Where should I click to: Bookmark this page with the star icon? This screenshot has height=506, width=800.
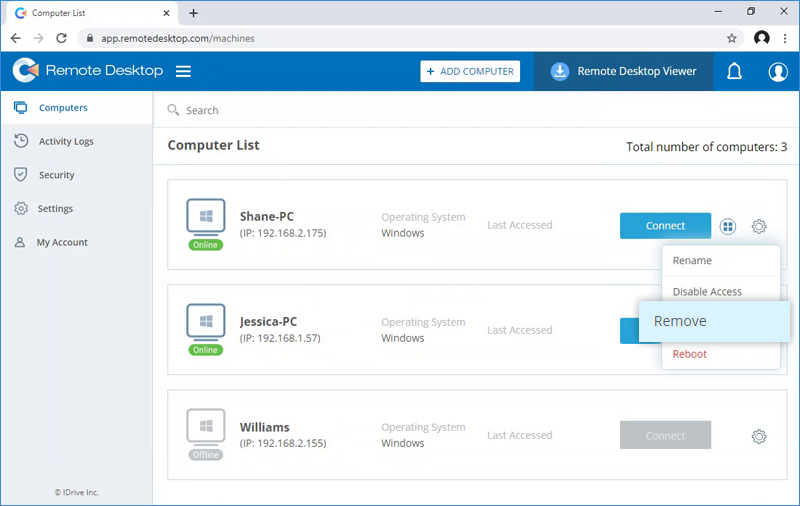coord(732,38)
